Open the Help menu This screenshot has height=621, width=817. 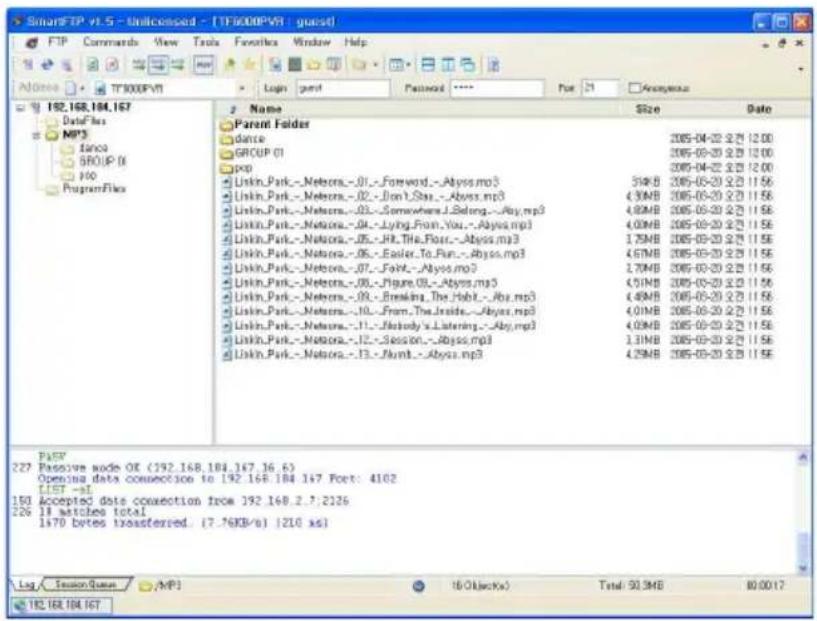coord(355,42)
